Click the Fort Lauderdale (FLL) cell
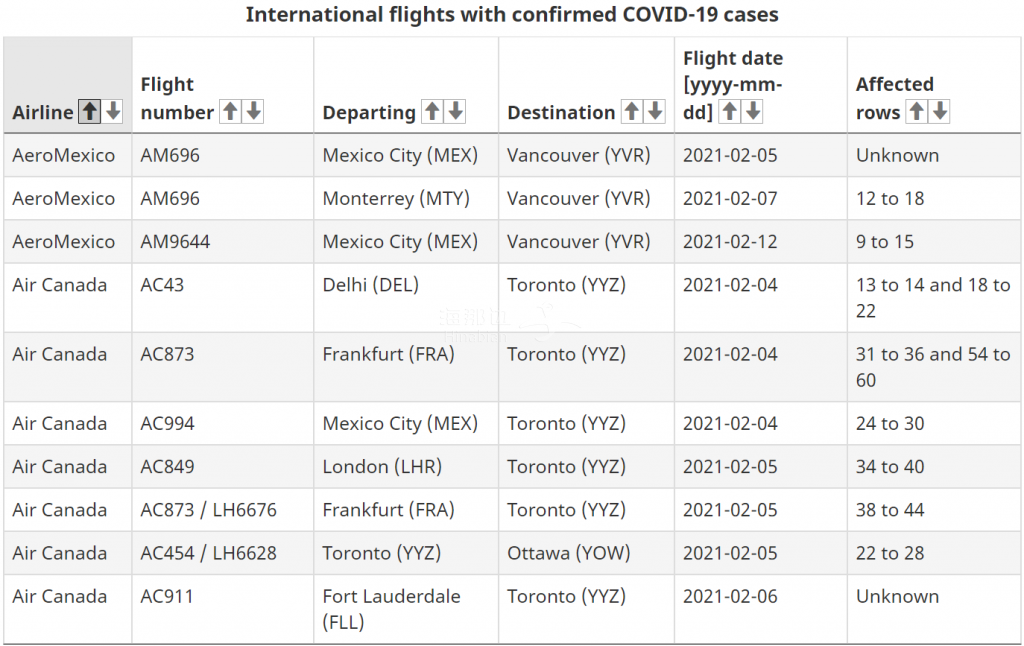This screenshot has height=646, width=1024. 406,609
